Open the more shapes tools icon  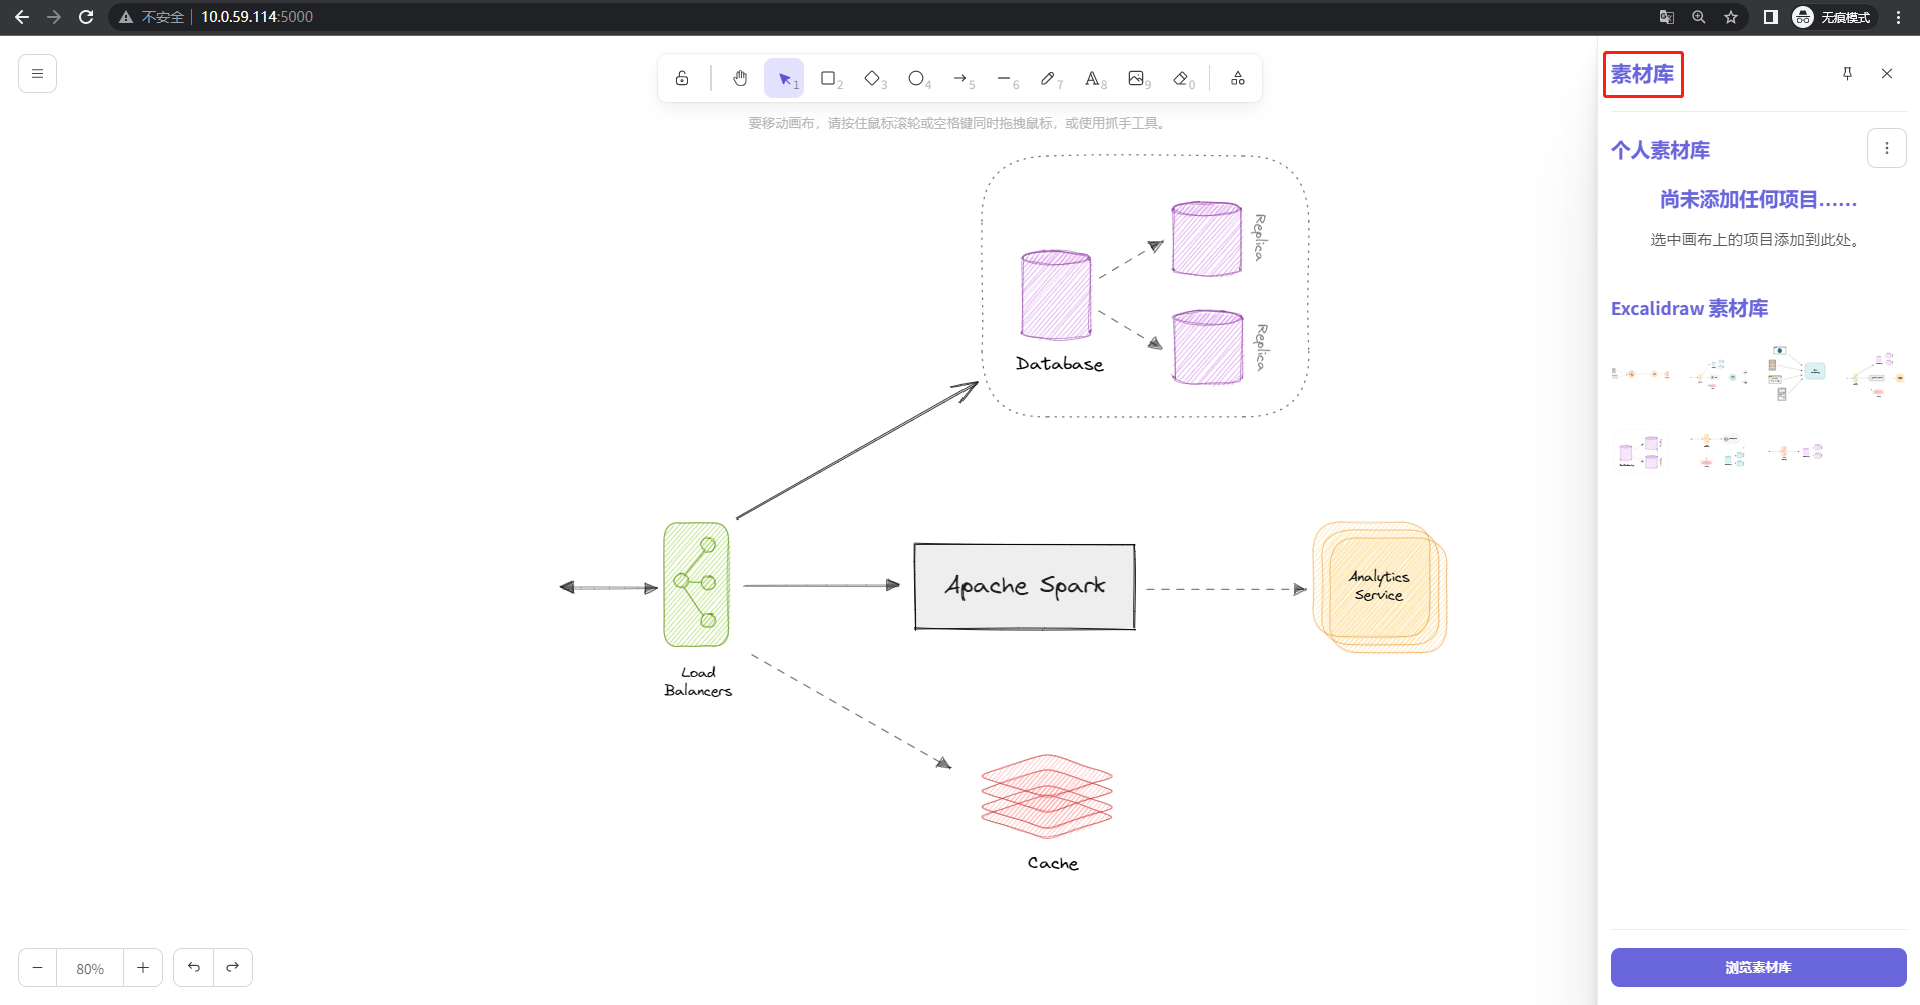pos(1238,78)
